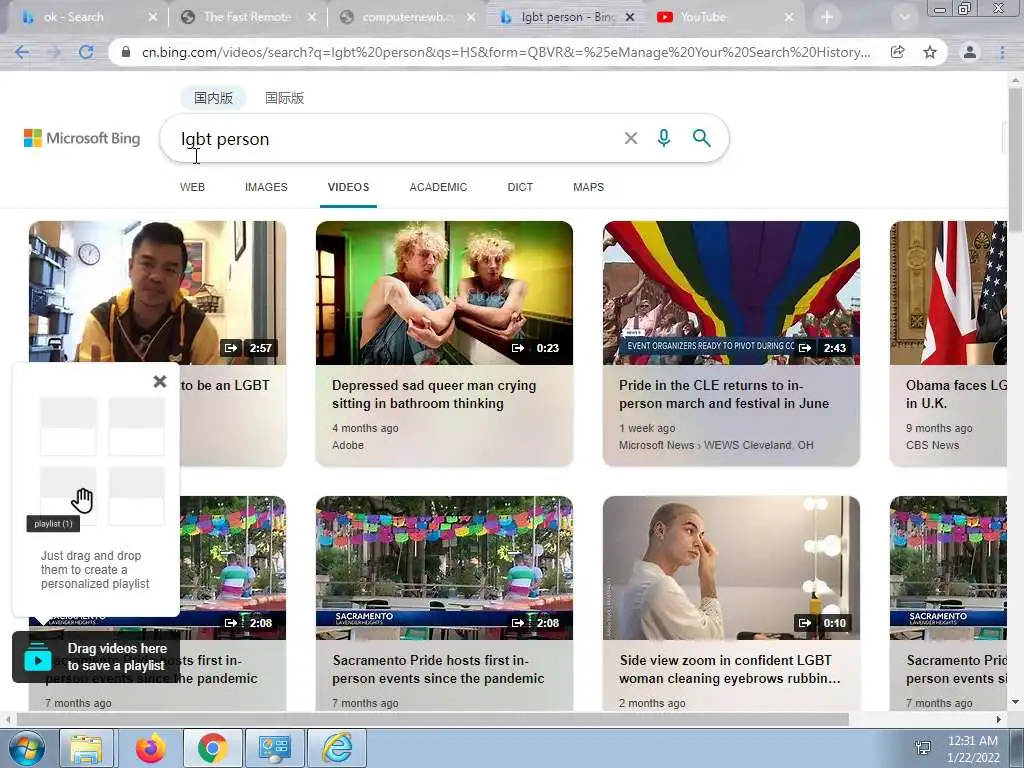Open Firefox from the taskbar
This screenshot has height=768, width=1024.
point(151,748)
